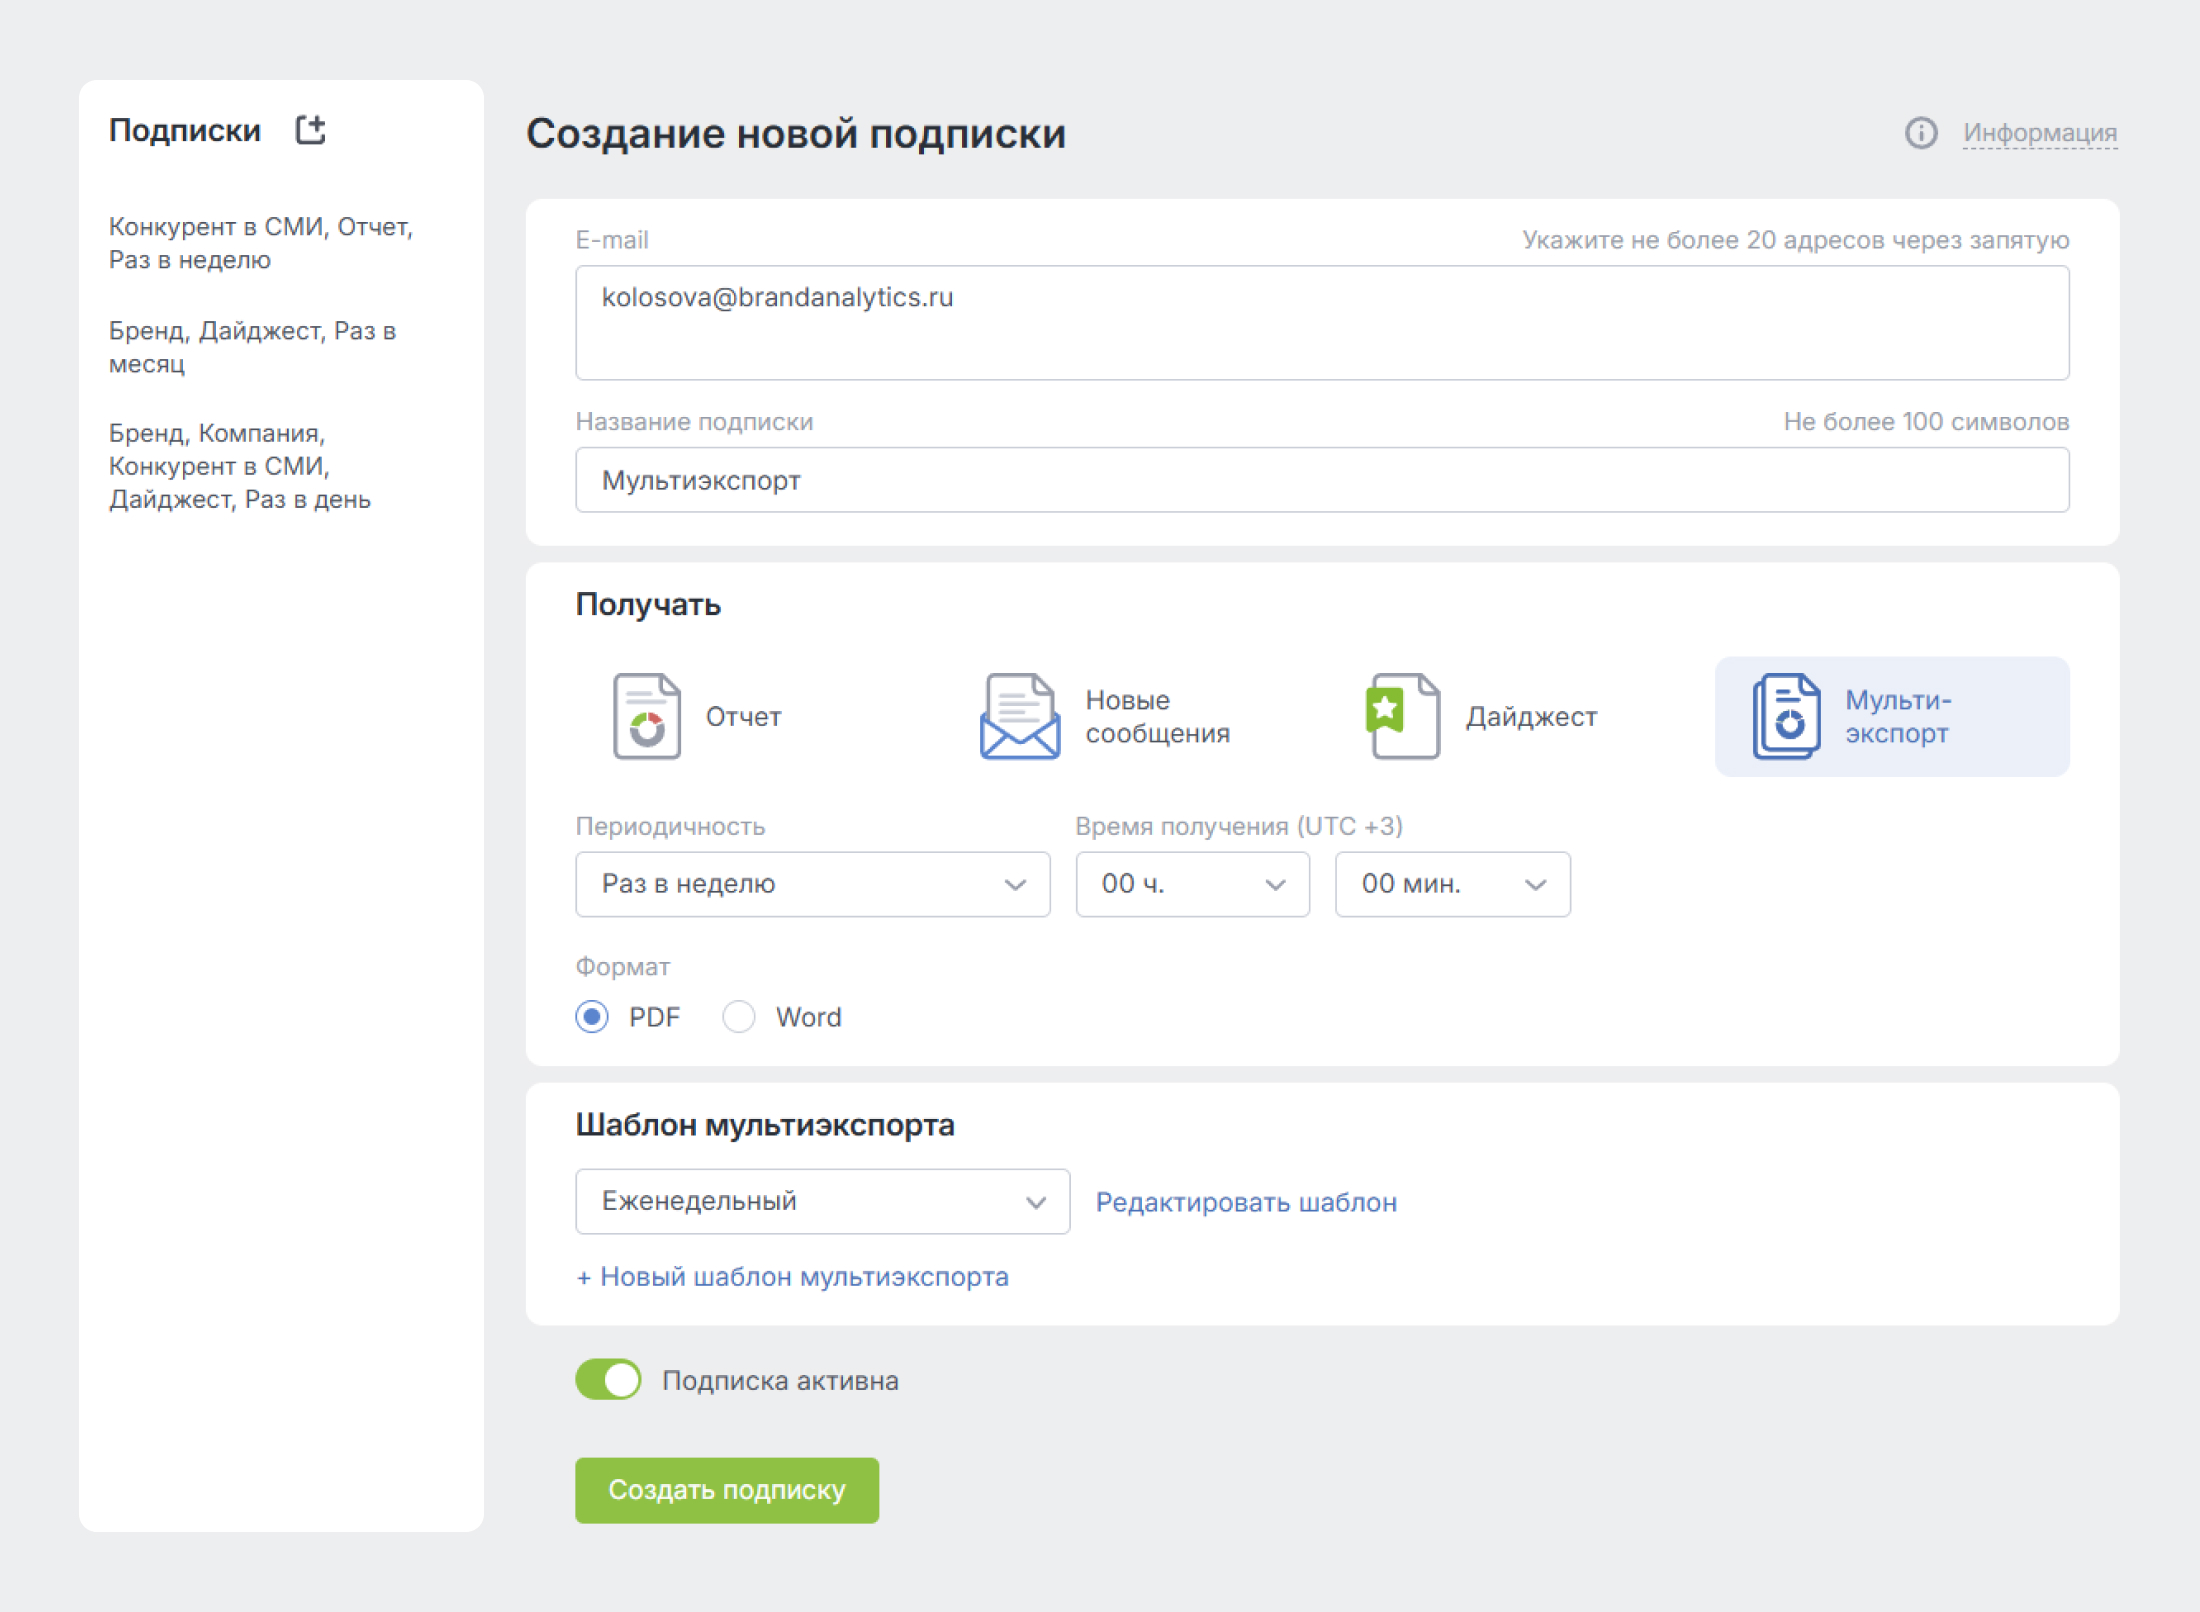Select the Отчет report icon

pyautogui.click(x=647, y=716)
